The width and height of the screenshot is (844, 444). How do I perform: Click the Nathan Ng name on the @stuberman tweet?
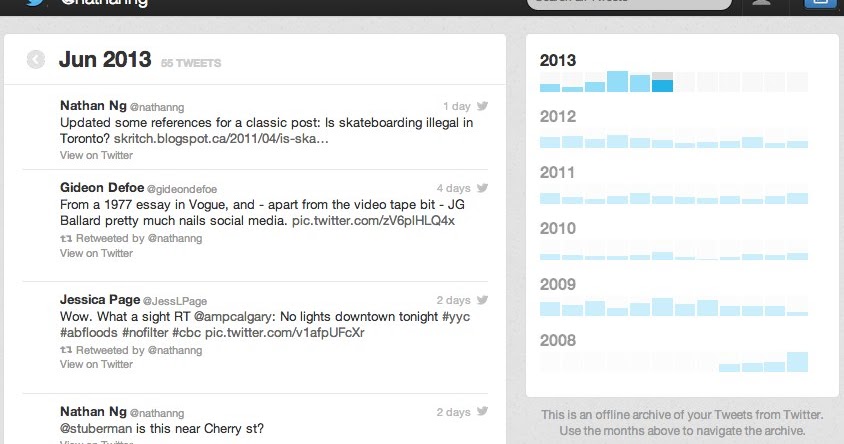[93, 411]
